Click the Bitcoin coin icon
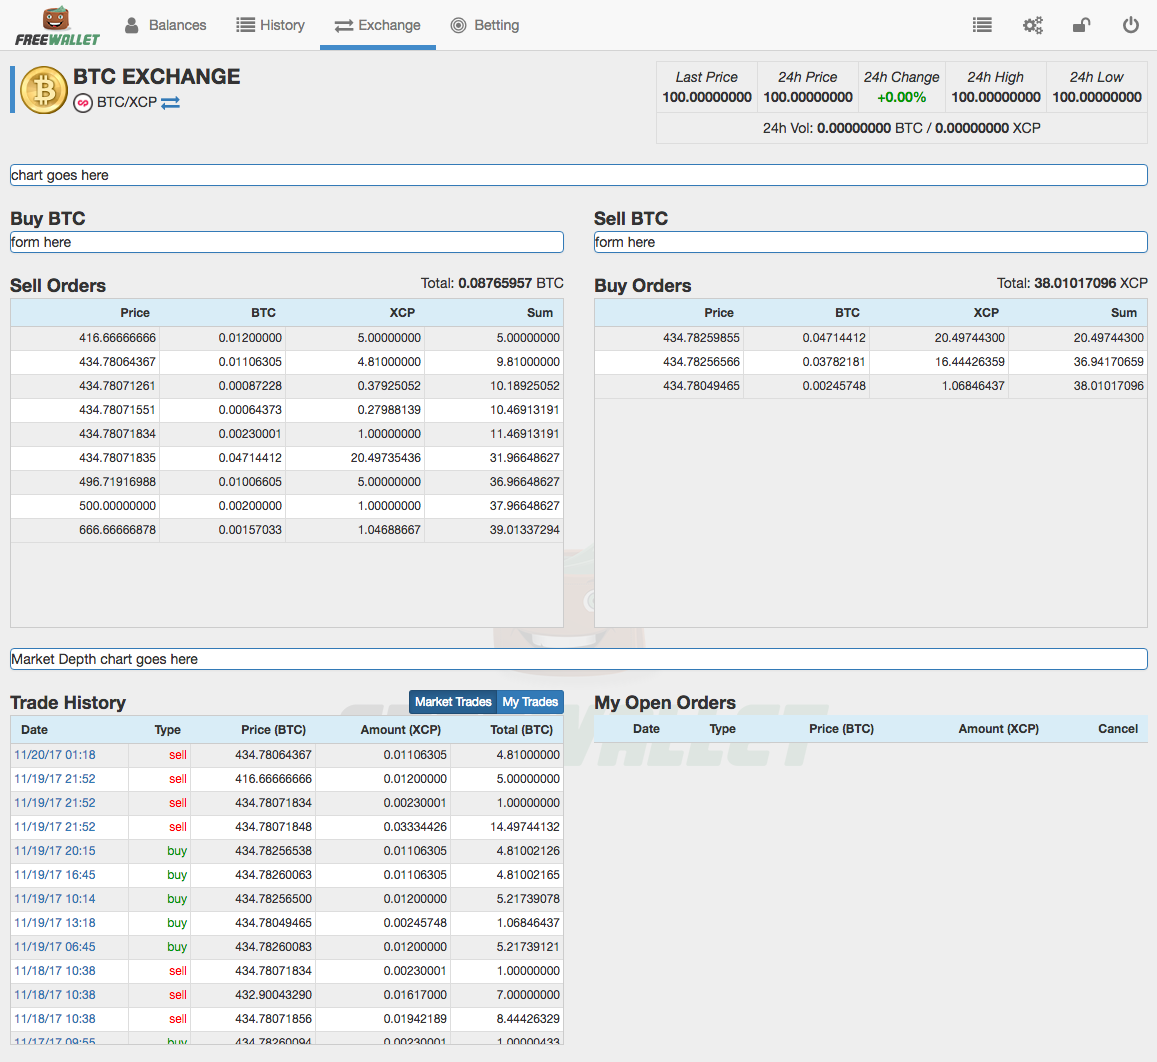The height and width of the screenshot is (1062, 1157). point(44,90)
